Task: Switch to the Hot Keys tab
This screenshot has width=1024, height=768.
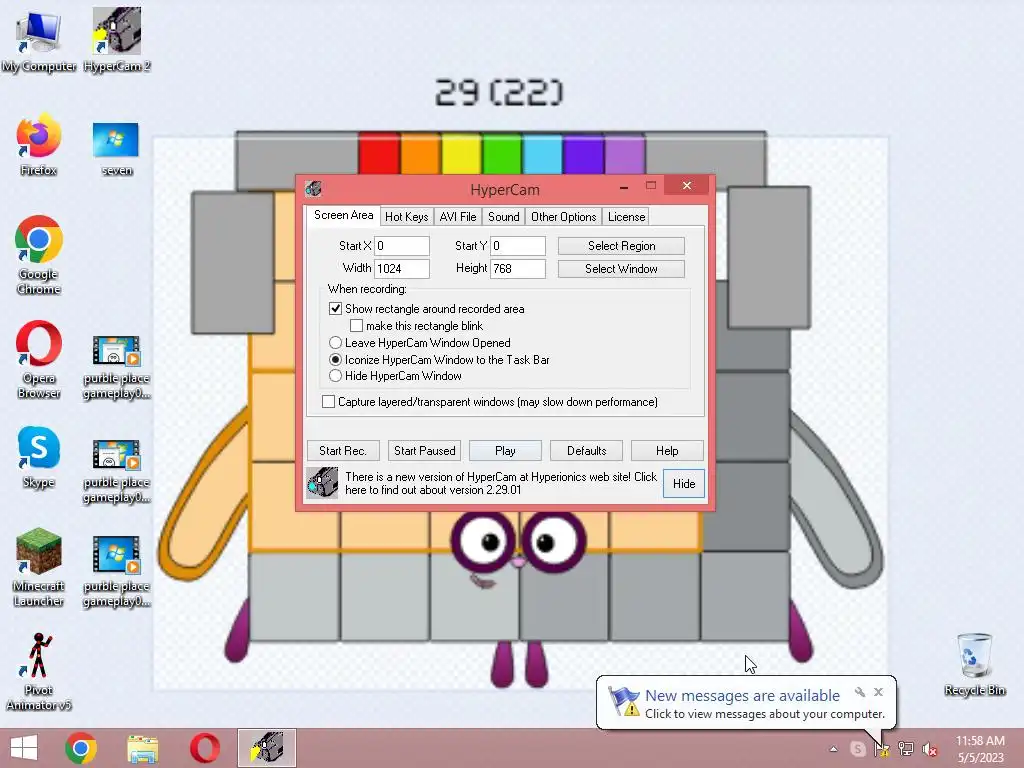Action: 406,217
